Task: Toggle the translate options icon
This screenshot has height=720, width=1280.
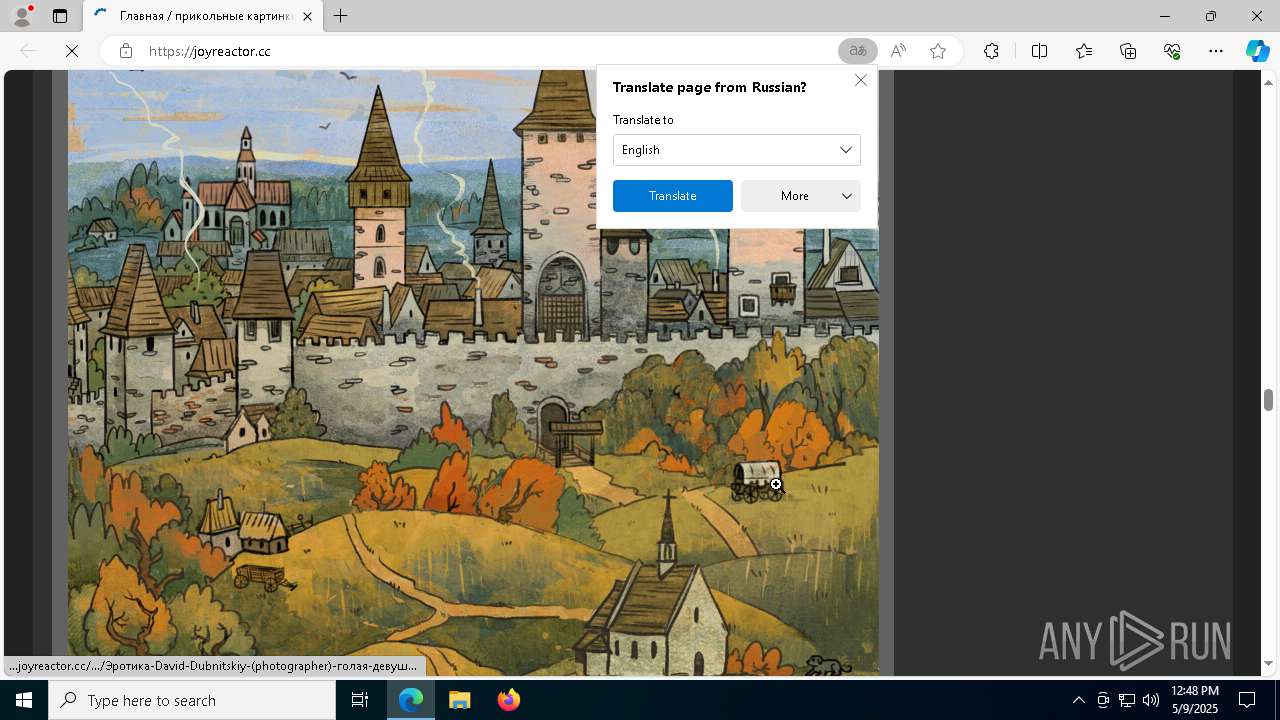Action: (x=857, y=51)
